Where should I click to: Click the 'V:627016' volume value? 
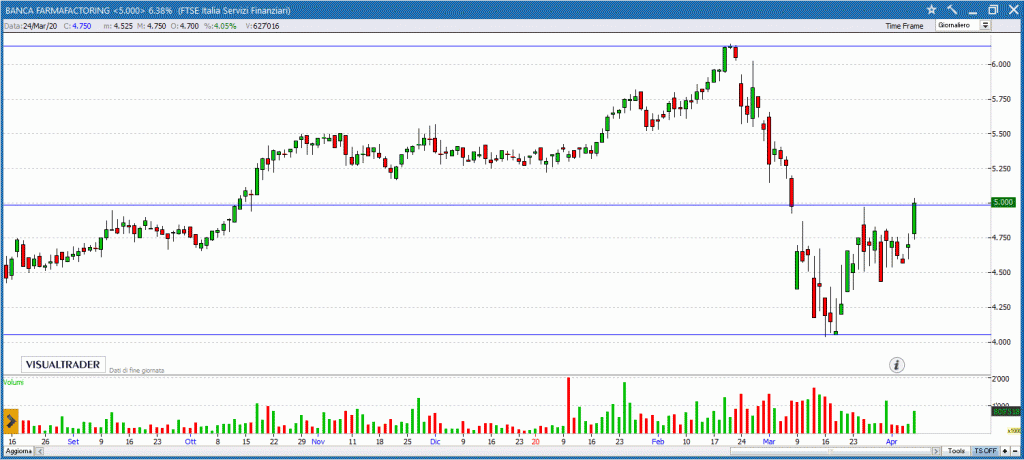point(263,26)
